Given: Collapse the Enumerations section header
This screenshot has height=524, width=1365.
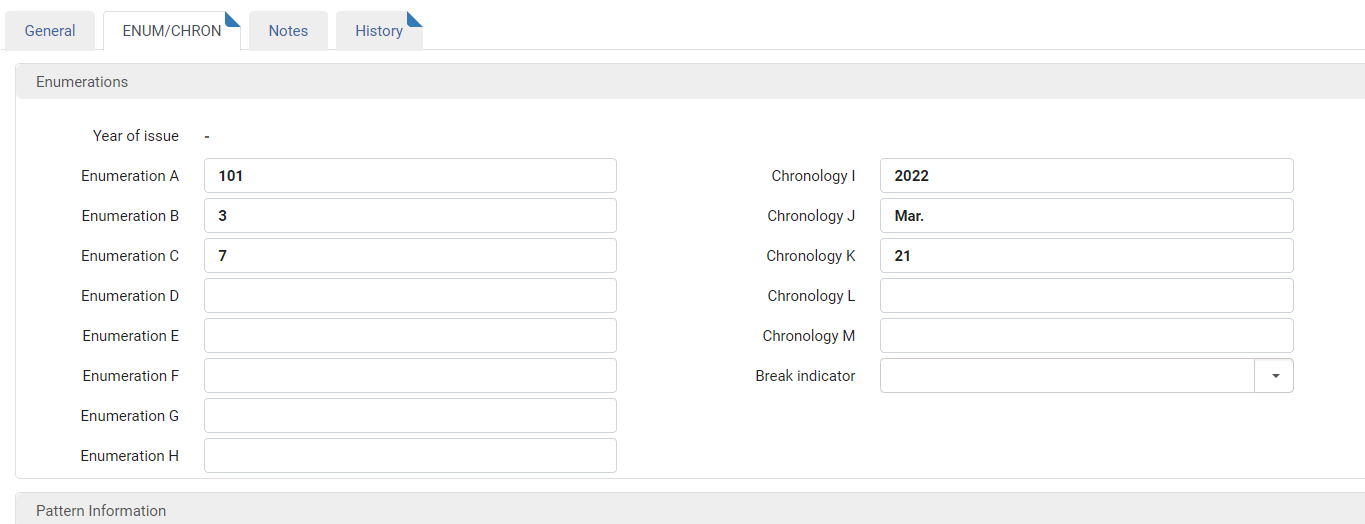Looking at the screenshot, I should [x=690, y=82].
